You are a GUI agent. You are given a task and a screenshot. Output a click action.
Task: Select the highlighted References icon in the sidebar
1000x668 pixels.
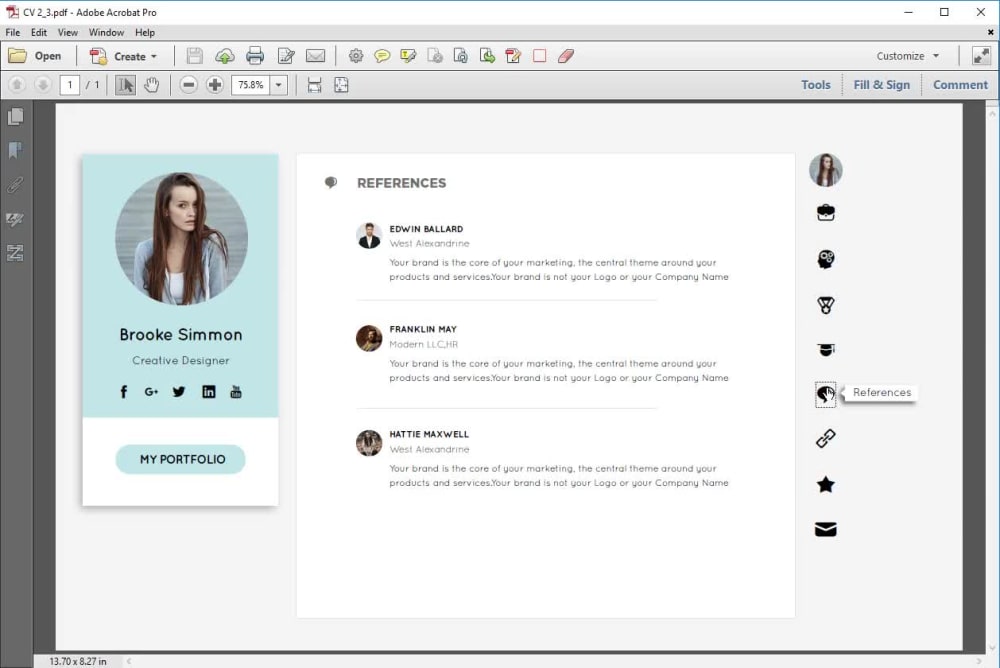coord(825,393)
